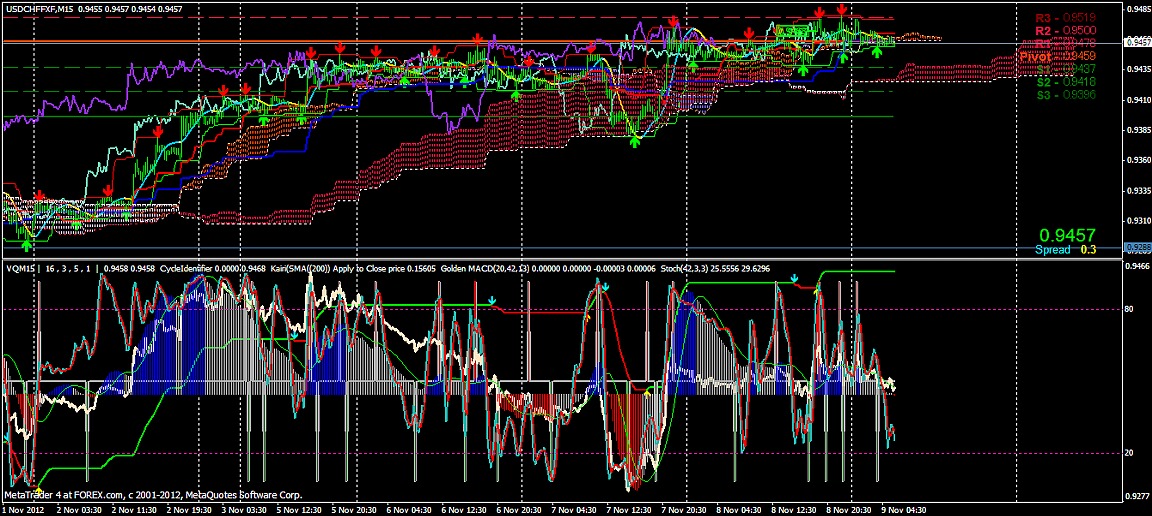The width and height of the screenshot is (1152, 516).
Task: Click the R3 resistance level label
Action: (x=1064, y=18)
